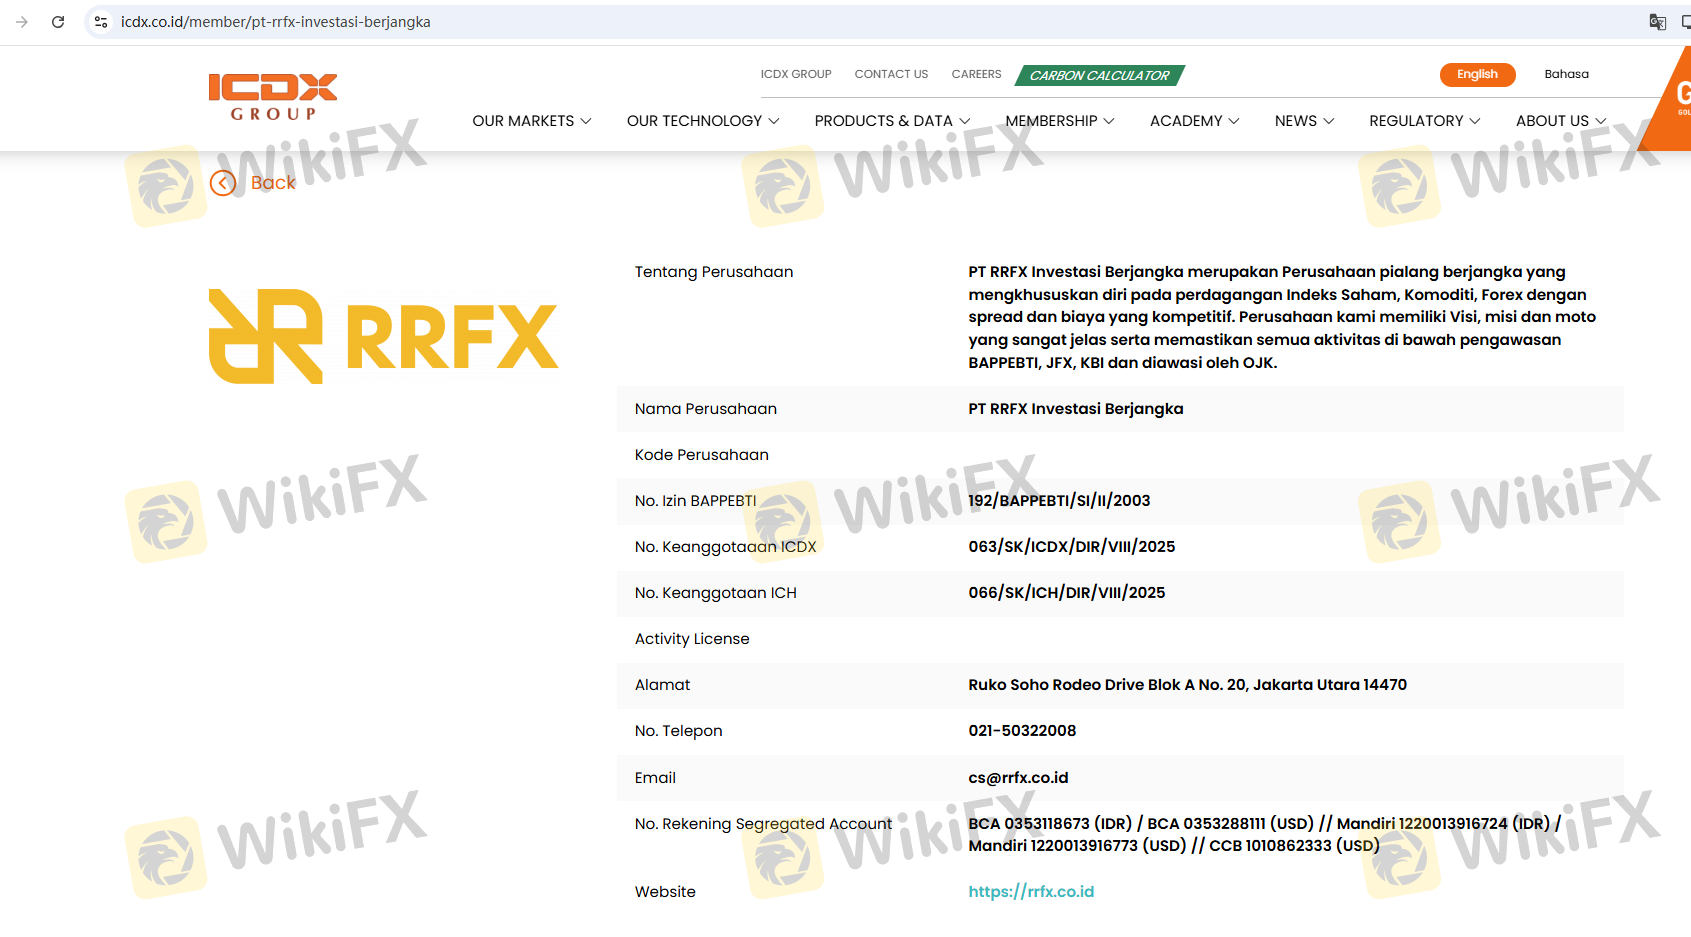Click ICDX membership number 063/SK/ICDX/DIR/VIII/2025

1072,547
